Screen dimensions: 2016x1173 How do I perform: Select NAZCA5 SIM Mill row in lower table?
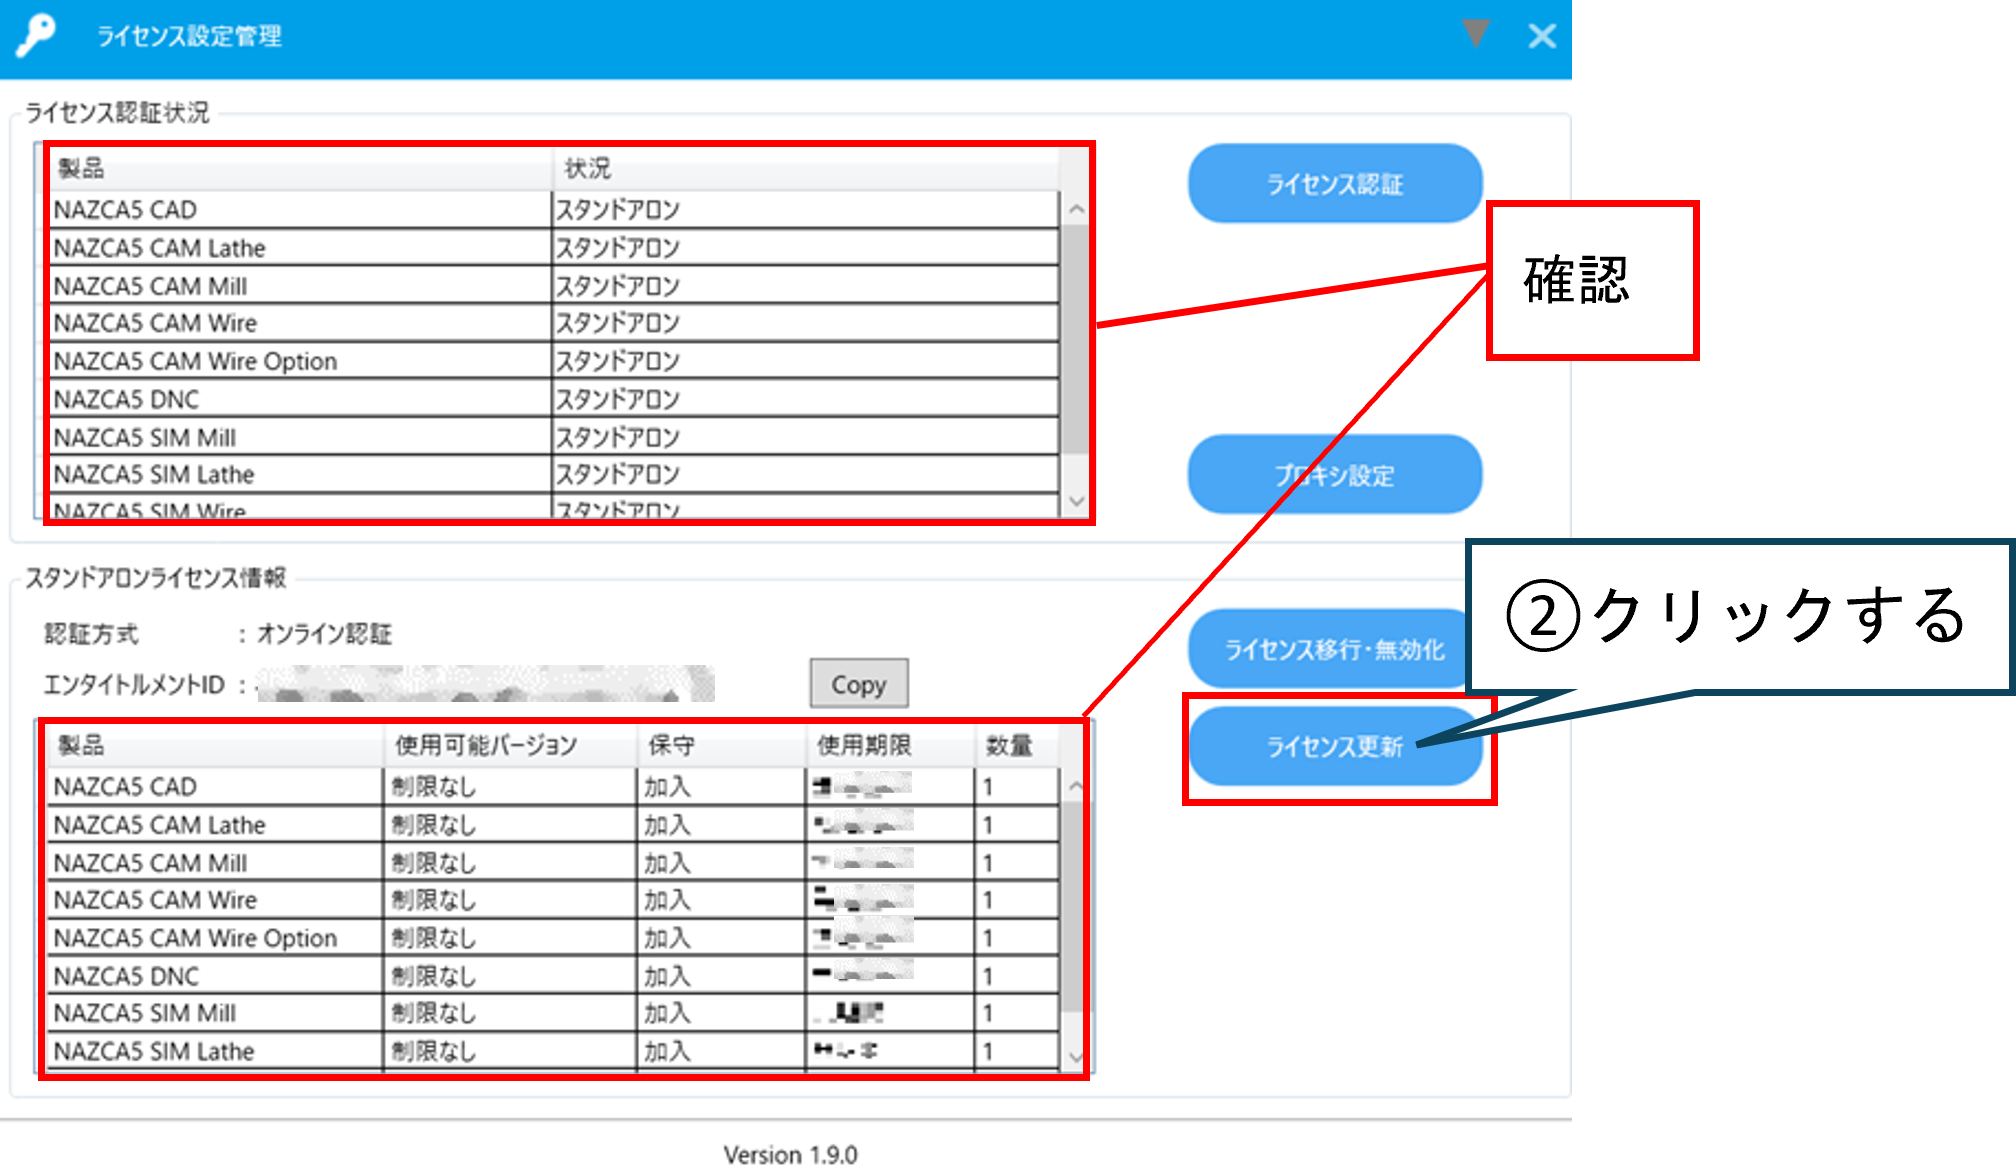point(145,1013)
